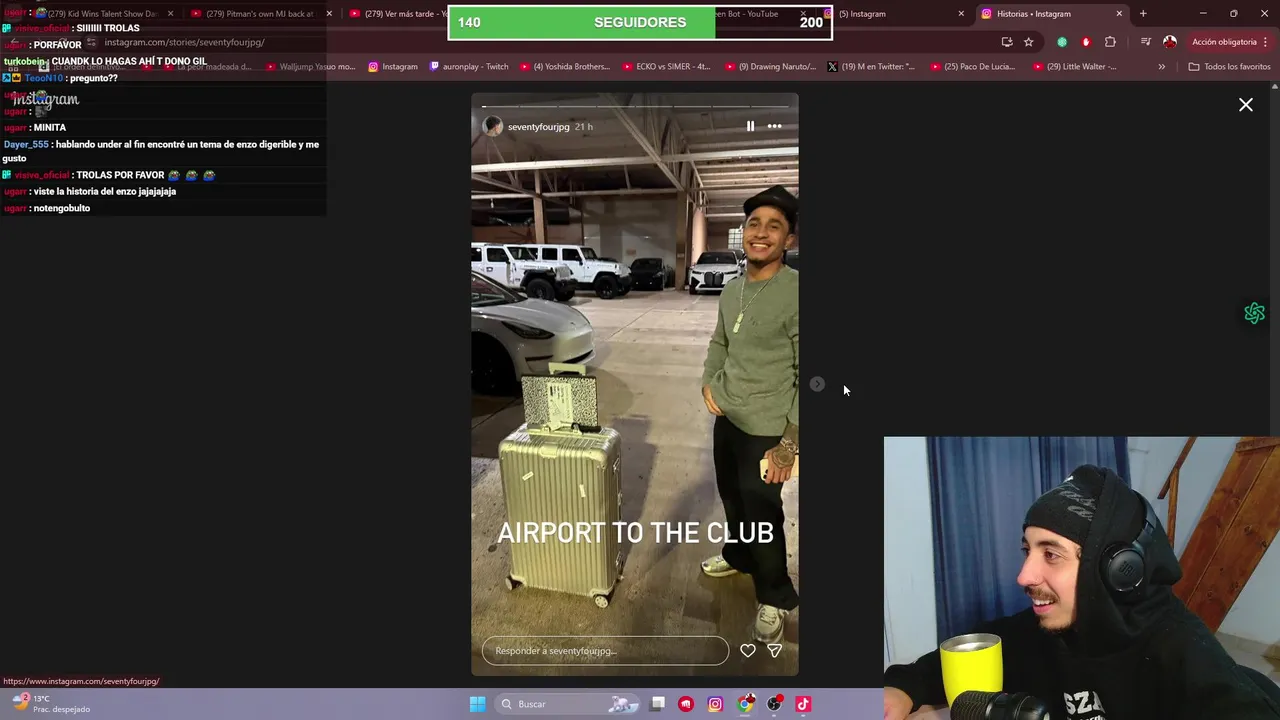Close the (5) Instagram tab
This screenshot has width=1280, height=720.
961,14
